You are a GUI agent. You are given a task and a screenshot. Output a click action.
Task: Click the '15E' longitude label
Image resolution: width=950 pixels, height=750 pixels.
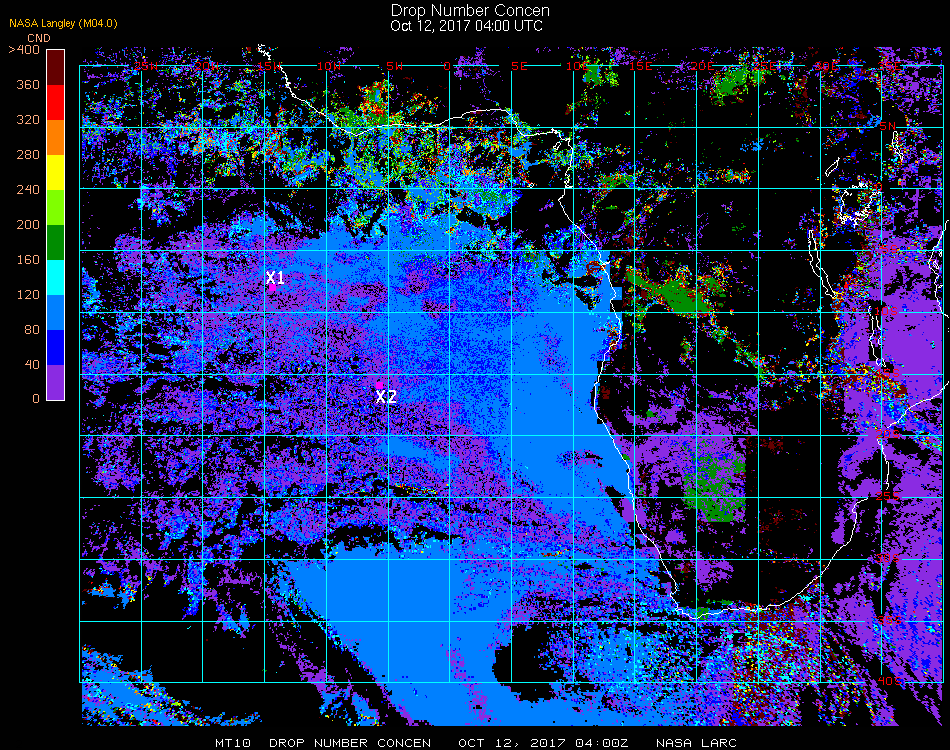tap(640, 66)
